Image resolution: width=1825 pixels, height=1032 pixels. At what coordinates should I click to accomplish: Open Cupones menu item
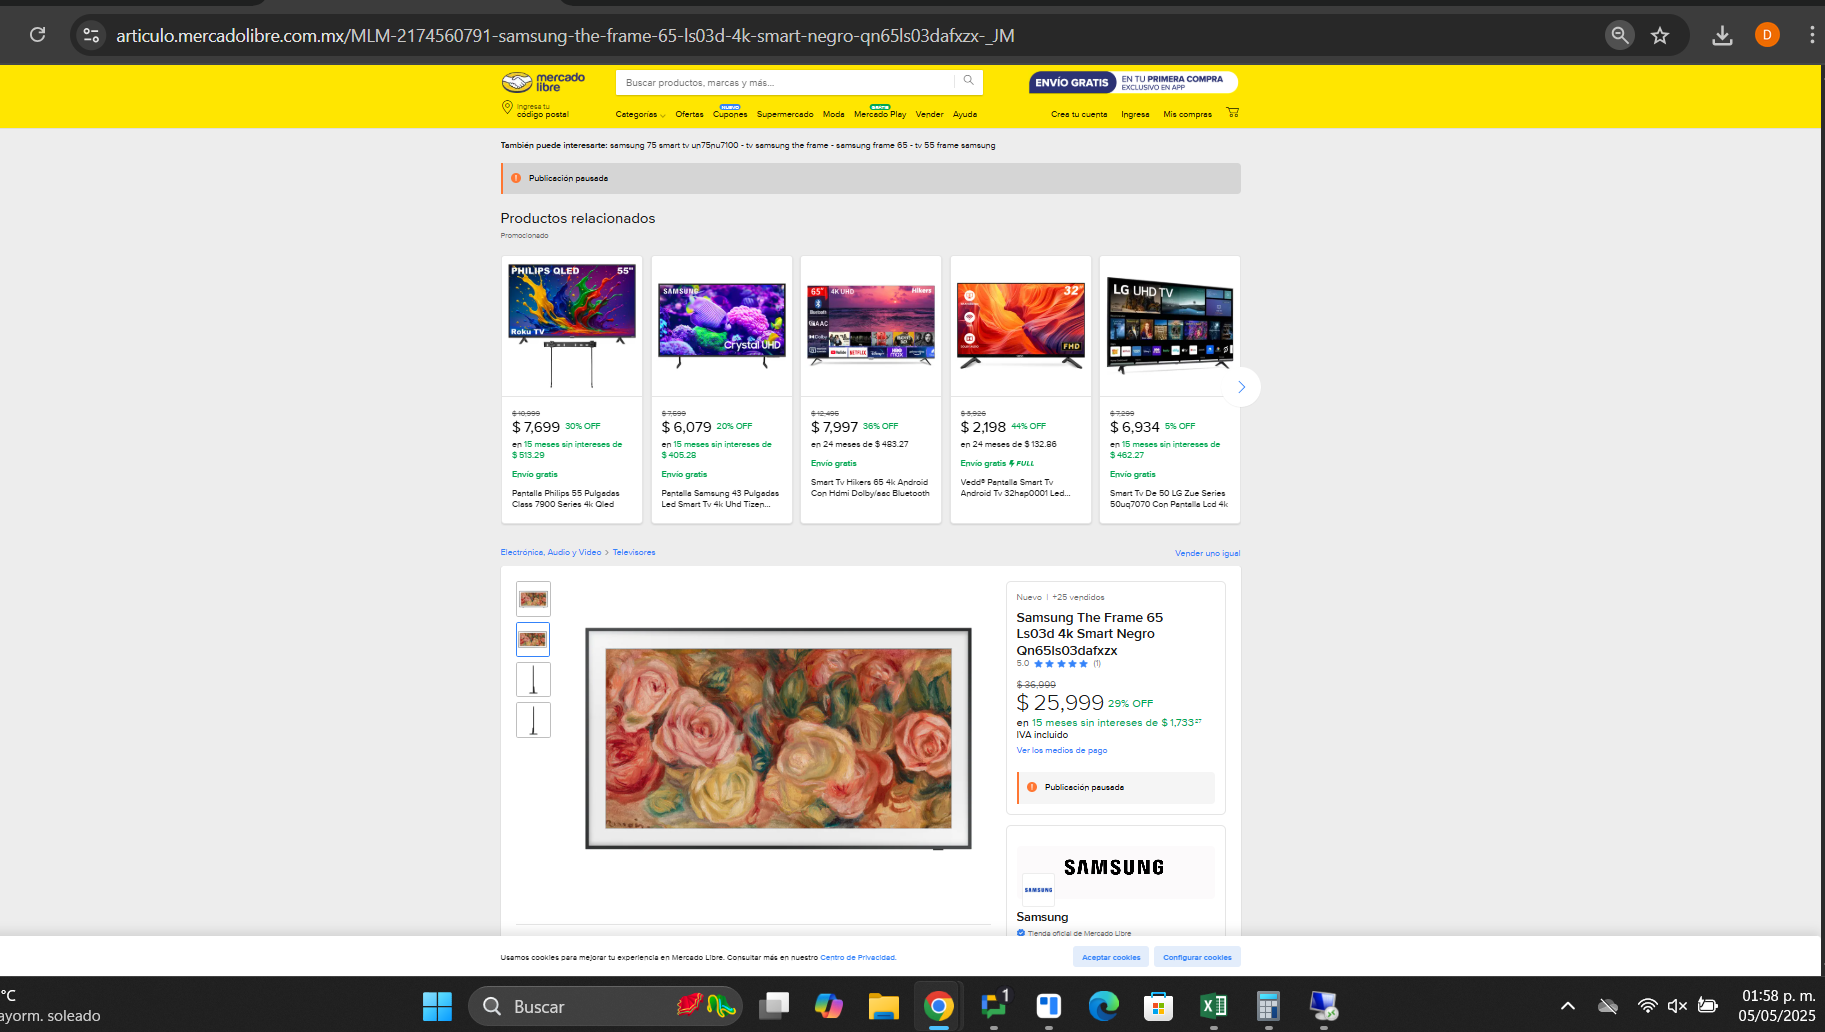coord(730,114)
